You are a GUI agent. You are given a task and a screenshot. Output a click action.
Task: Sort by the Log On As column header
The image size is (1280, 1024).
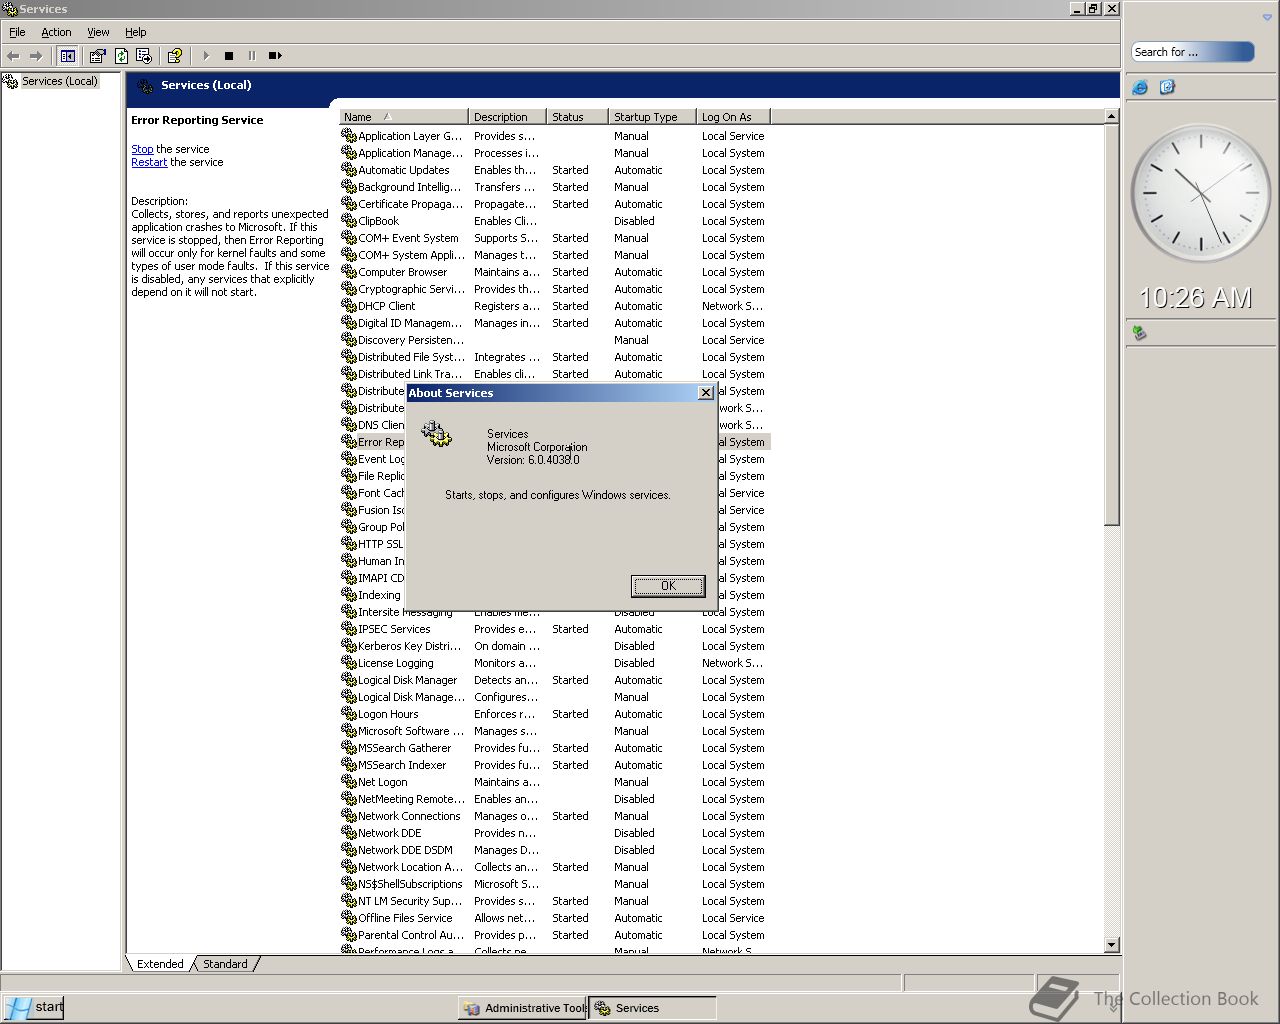(x=733, y=117)
